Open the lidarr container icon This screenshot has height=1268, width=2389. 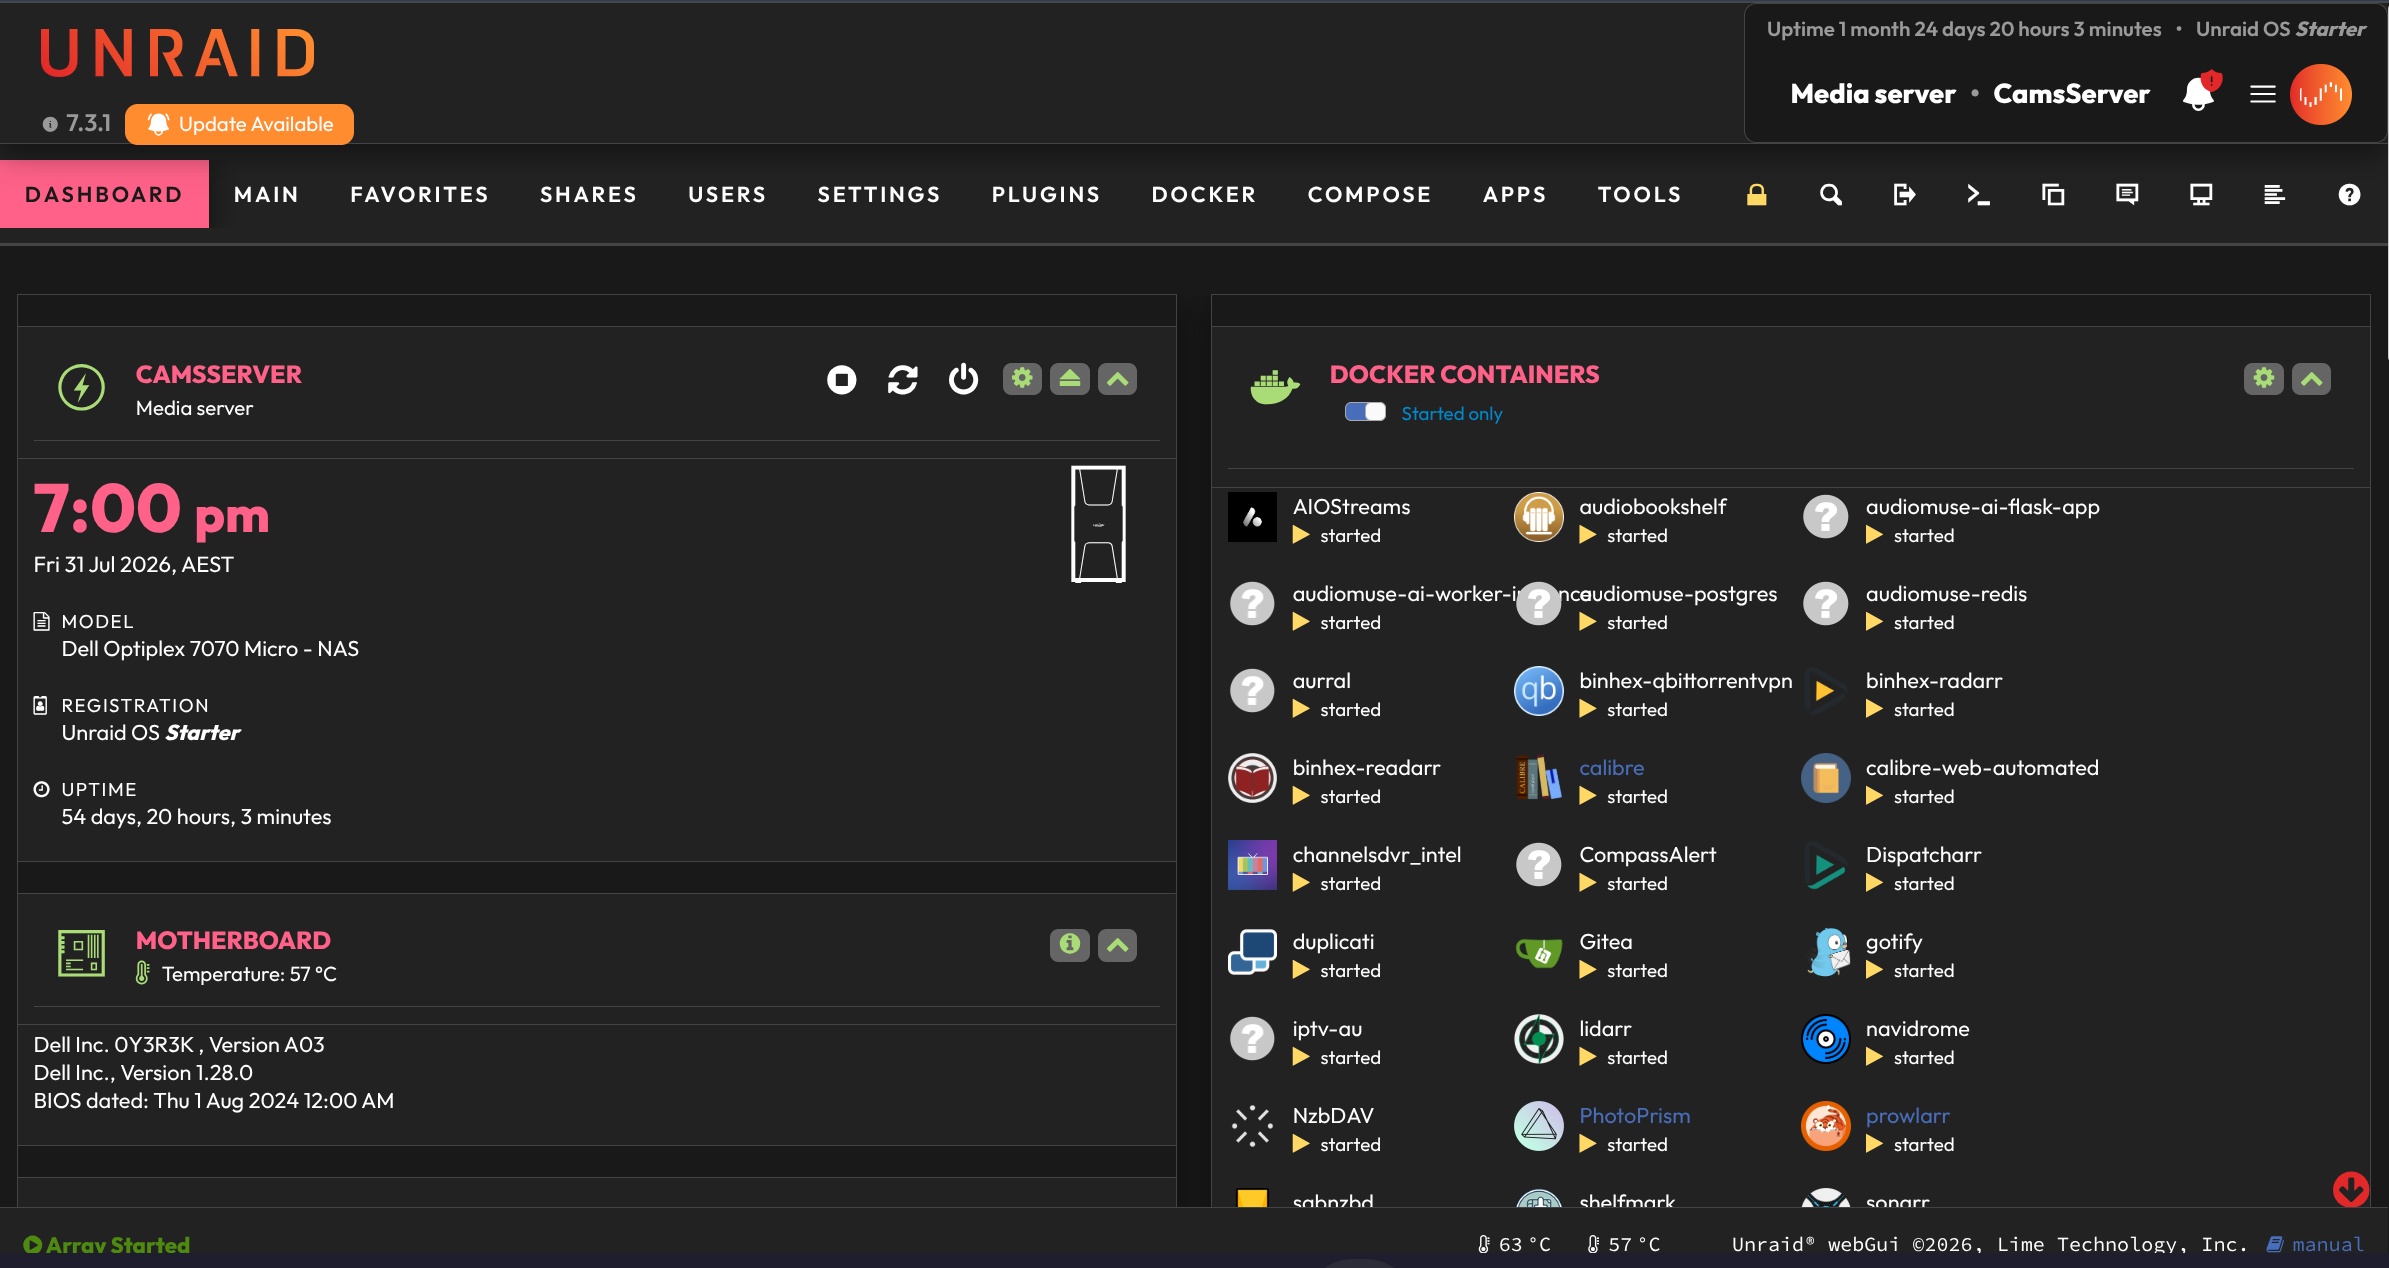tap(1538, 1039)
